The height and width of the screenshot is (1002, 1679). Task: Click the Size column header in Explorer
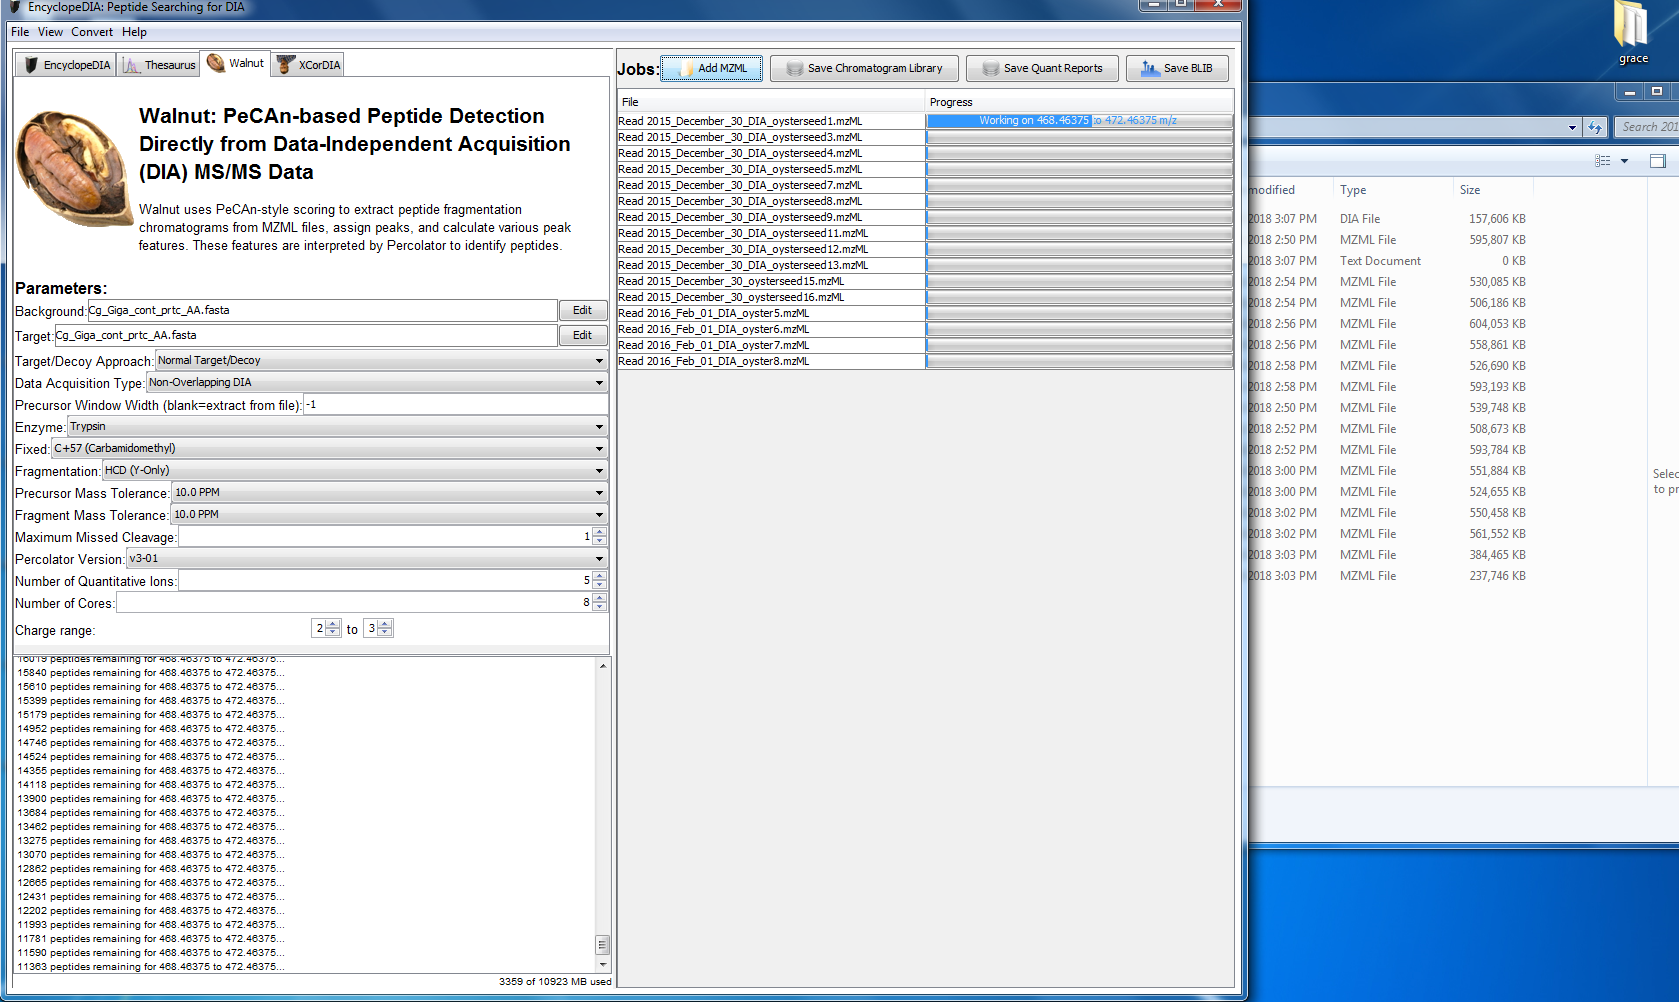pos(1491,190)
